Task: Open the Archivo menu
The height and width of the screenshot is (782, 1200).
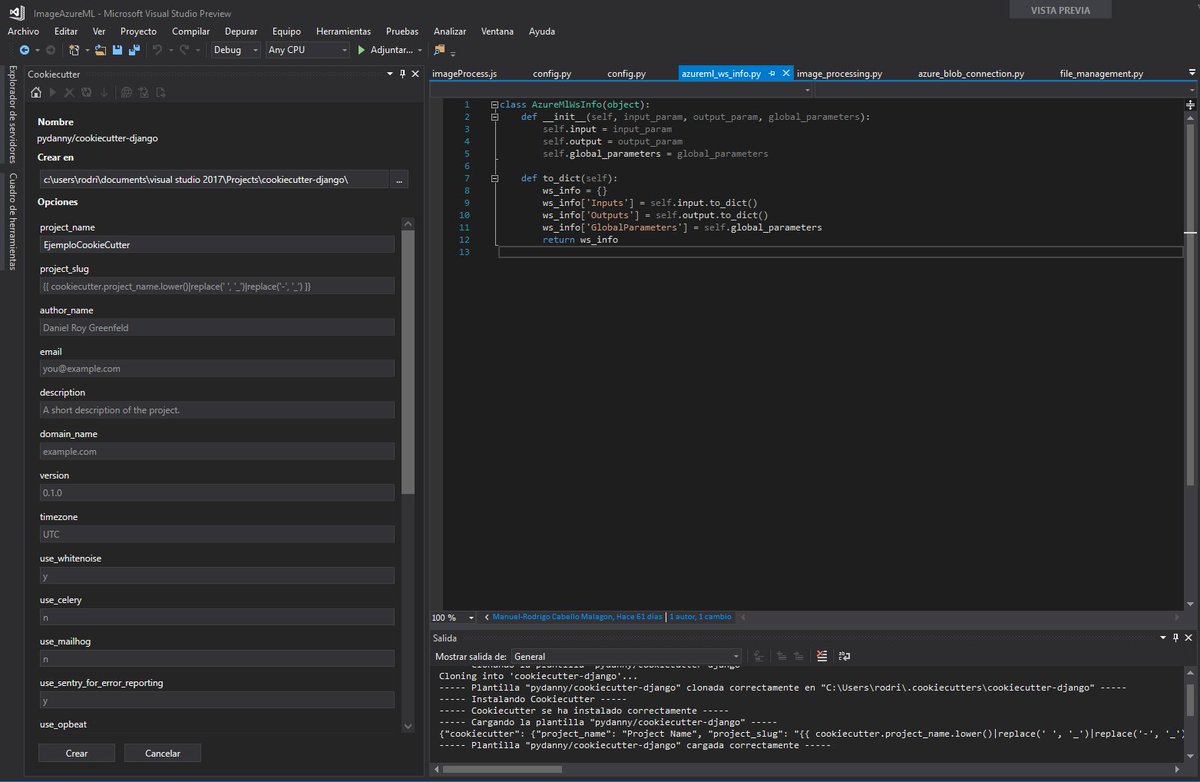Action: pyautogui.click(x=23, y=31)
